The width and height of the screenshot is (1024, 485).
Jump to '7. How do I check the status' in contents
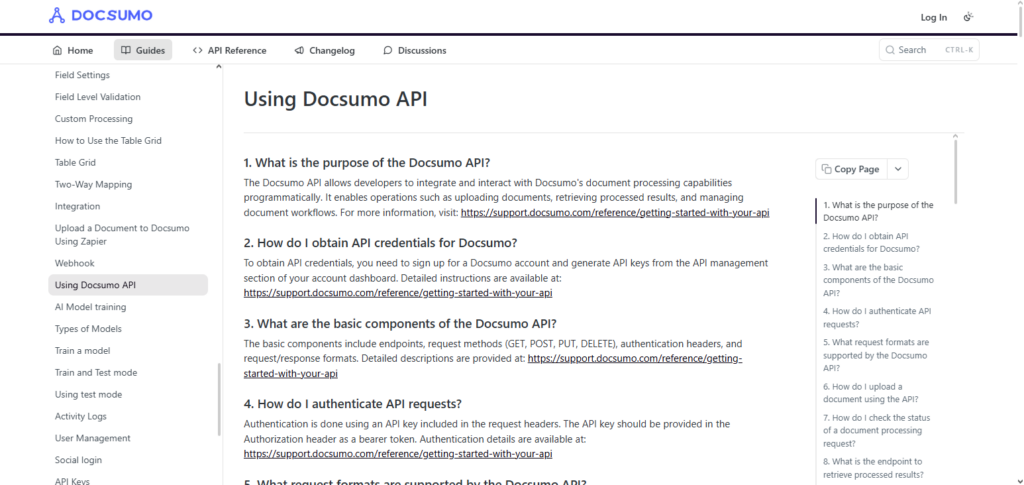pyautogui.click(x=876, y=430)
